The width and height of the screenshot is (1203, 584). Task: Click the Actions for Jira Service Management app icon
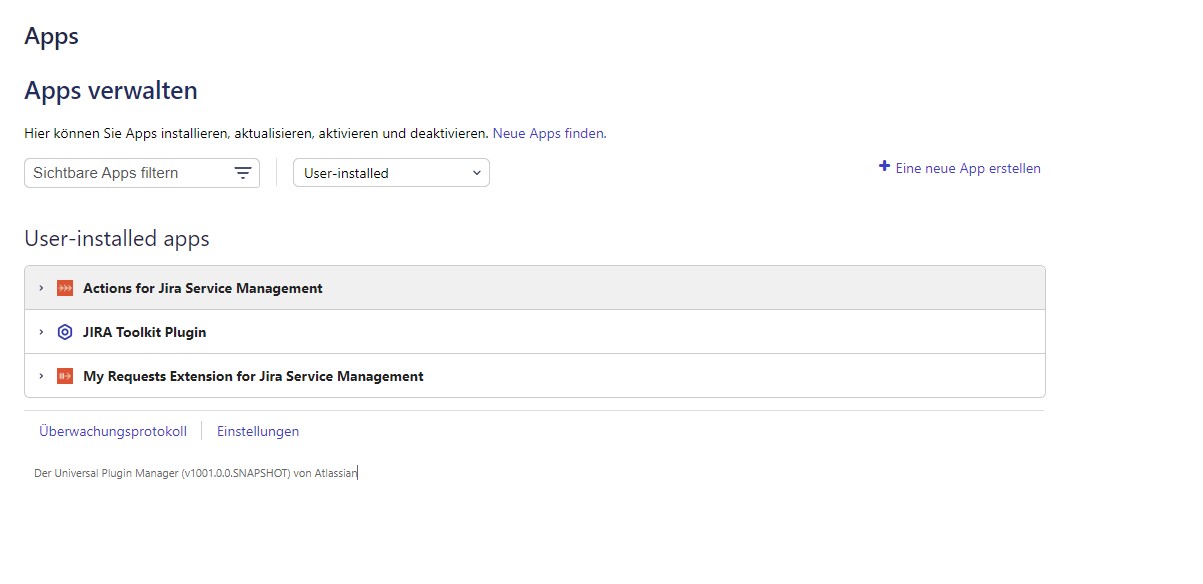pyautogui.click(x=65, y=288)
